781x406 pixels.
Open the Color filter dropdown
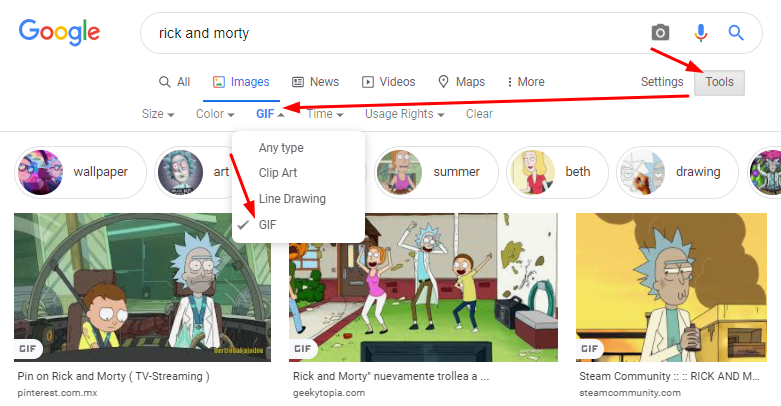pos(215,114)
